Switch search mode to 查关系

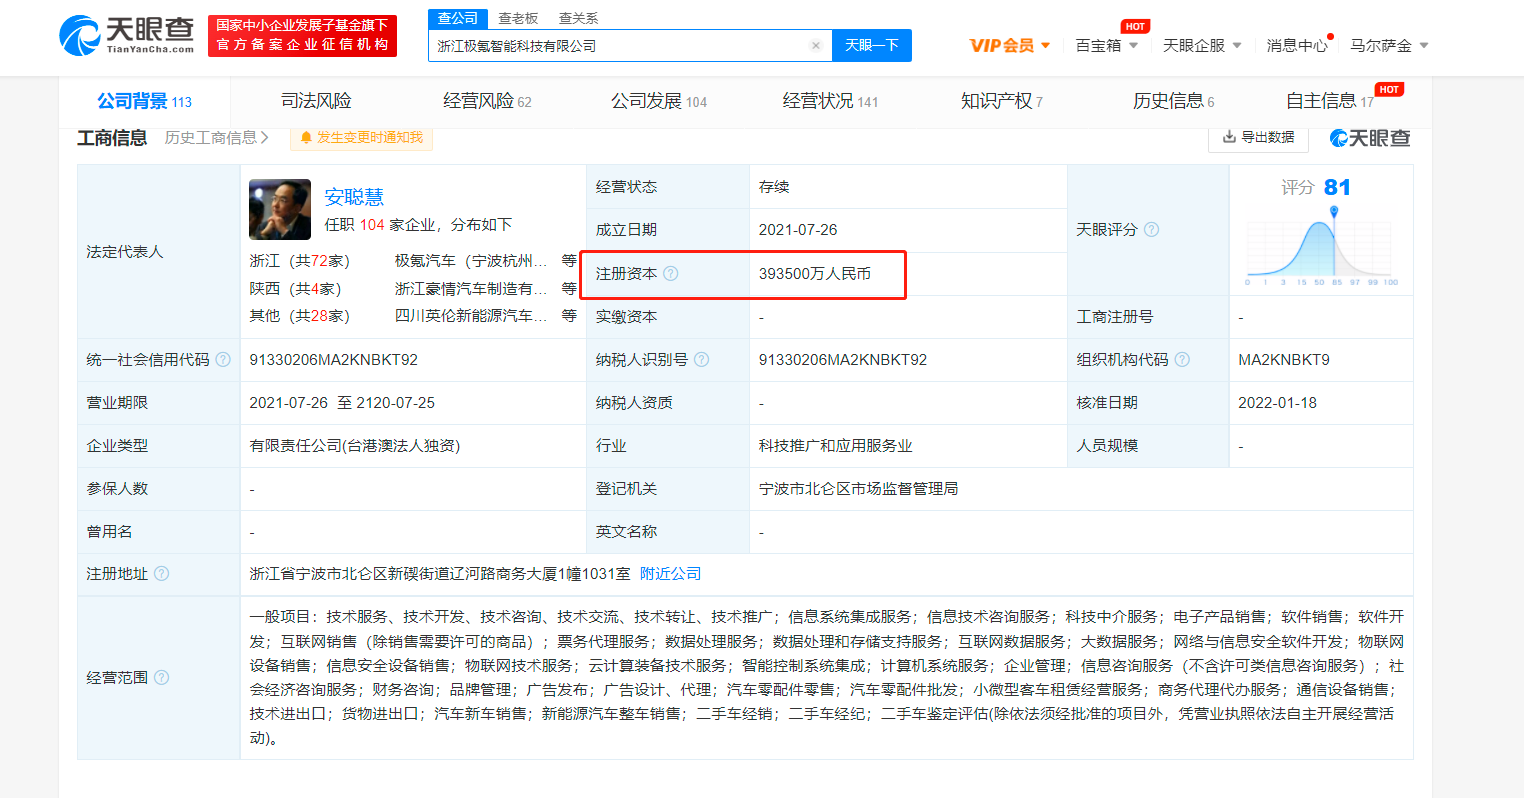click(x=578, y=18)
